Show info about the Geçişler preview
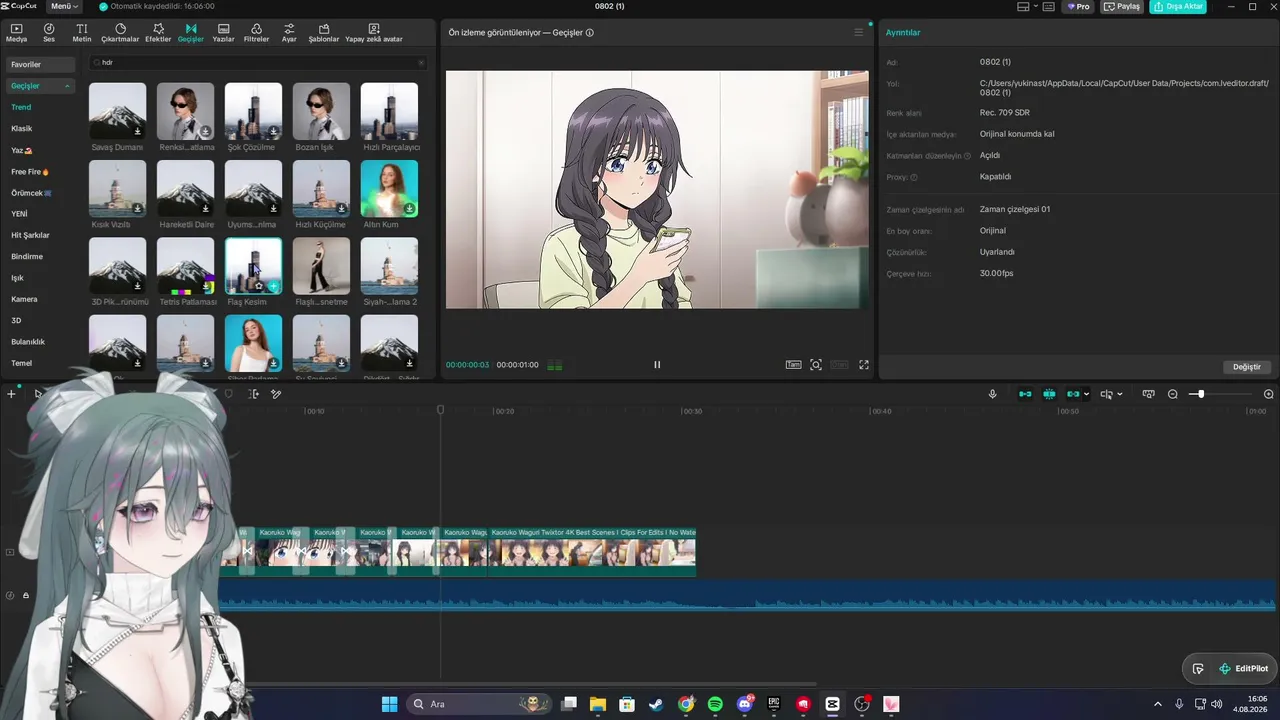This screenshot has height=720, width=1280. coord(590,33)
